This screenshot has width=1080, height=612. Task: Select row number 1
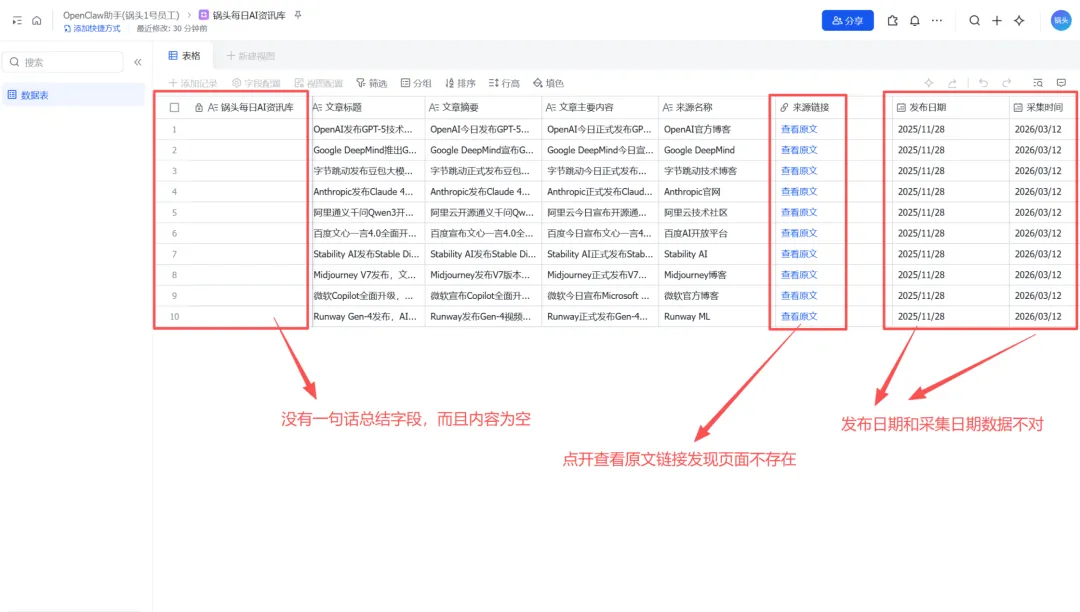click(x=174, y=129)
